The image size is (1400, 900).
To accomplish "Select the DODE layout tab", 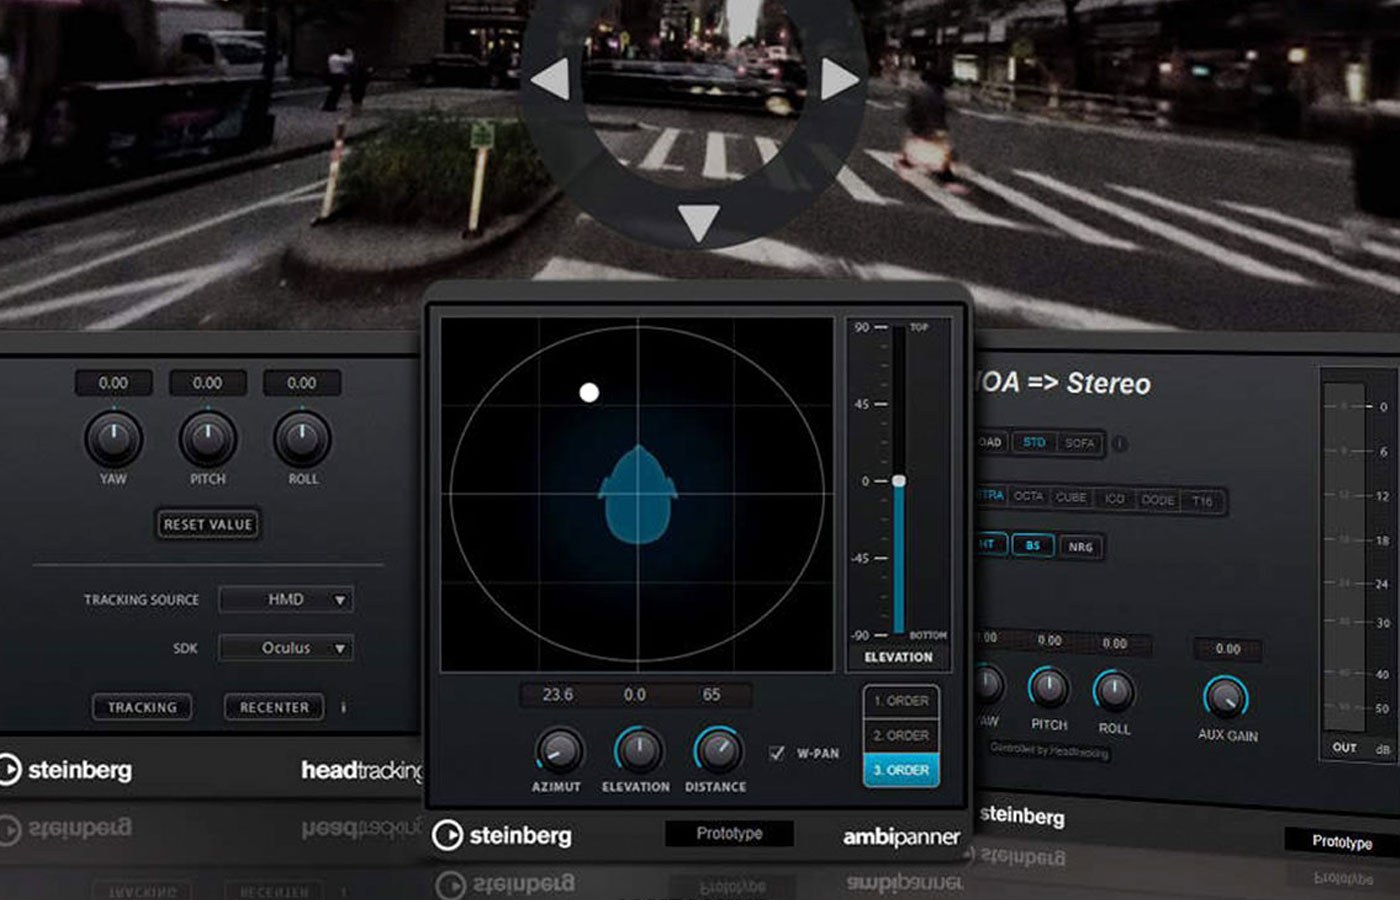I will (1158, 500).
